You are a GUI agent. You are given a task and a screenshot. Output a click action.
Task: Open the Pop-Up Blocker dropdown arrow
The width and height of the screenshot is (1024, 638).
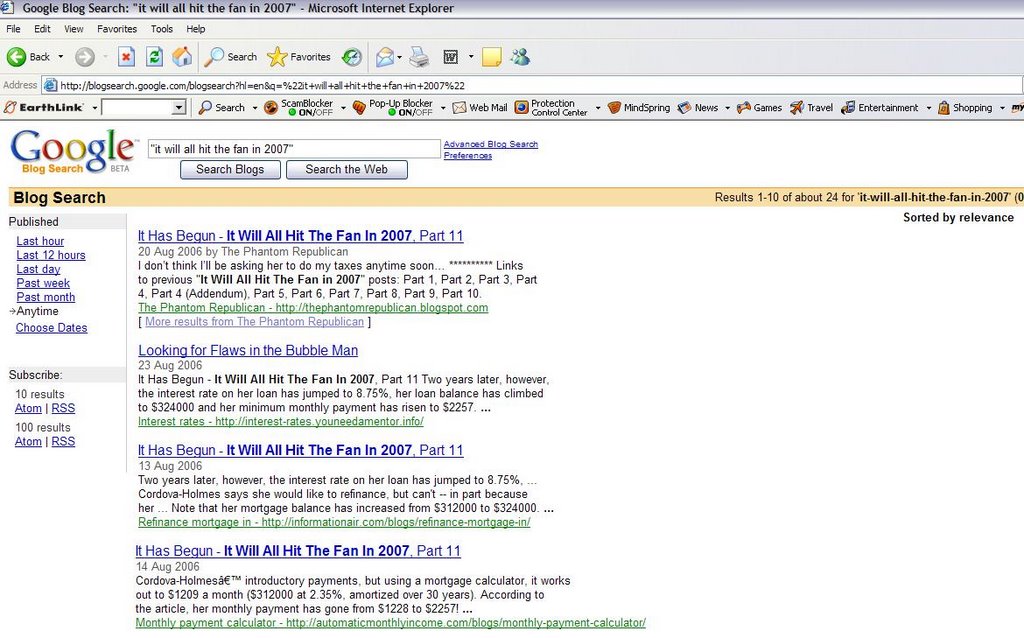click(443, 108)
